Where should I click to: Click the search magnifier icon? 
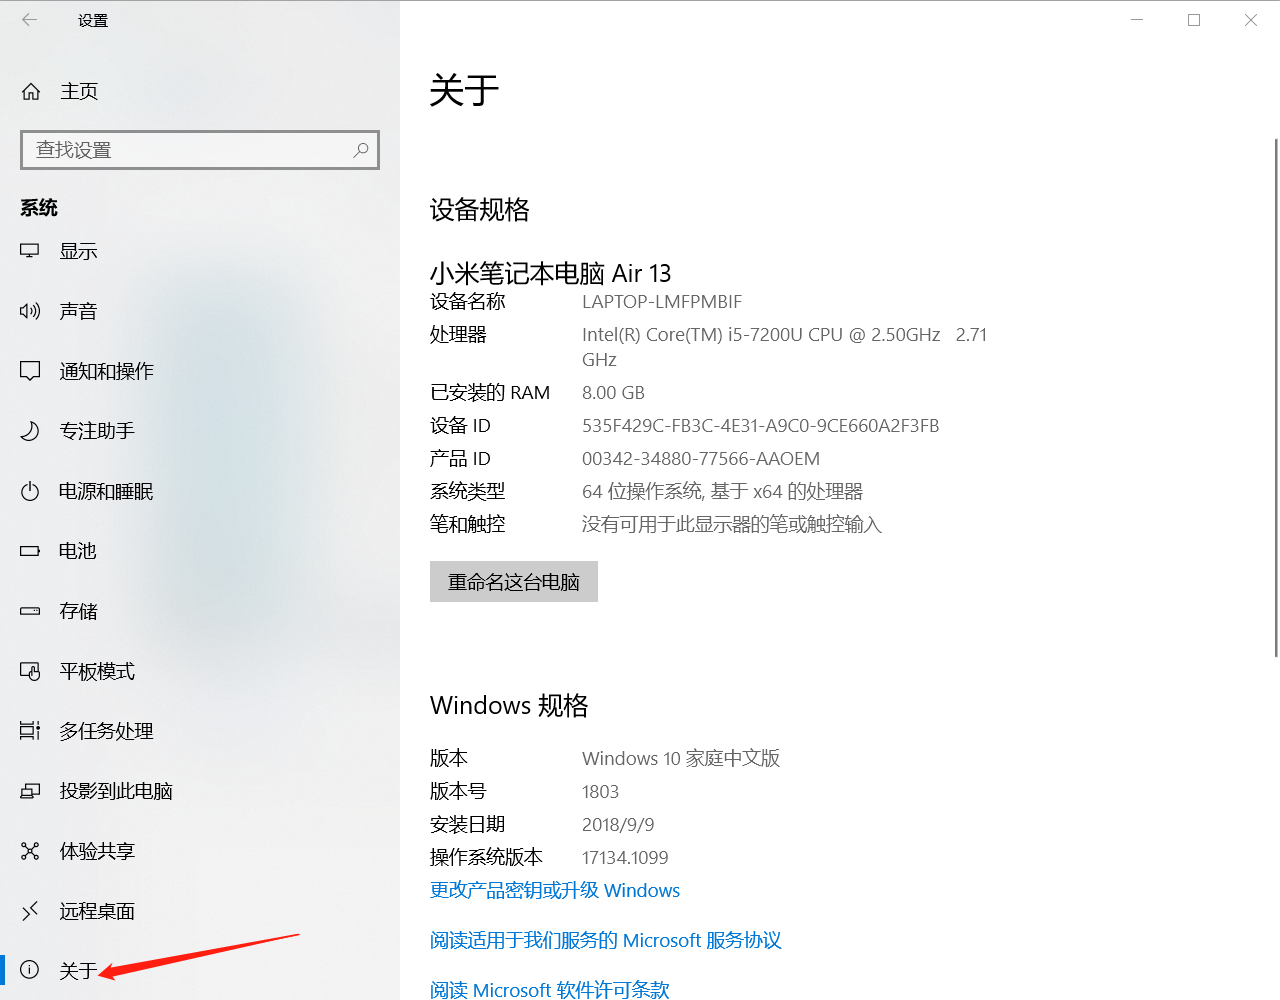[x=361, y=150]
